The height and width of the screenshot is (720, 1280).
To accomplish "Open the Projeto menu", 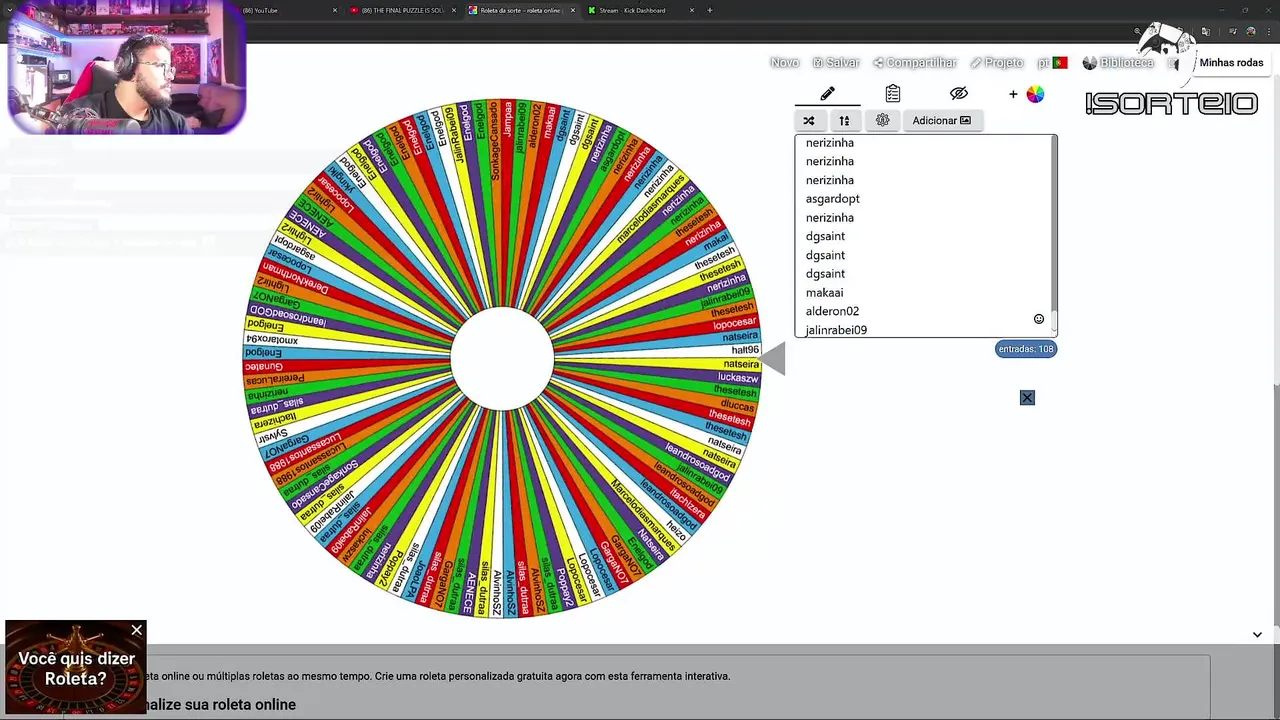I will pyautogui.click(x=997, y=63).
